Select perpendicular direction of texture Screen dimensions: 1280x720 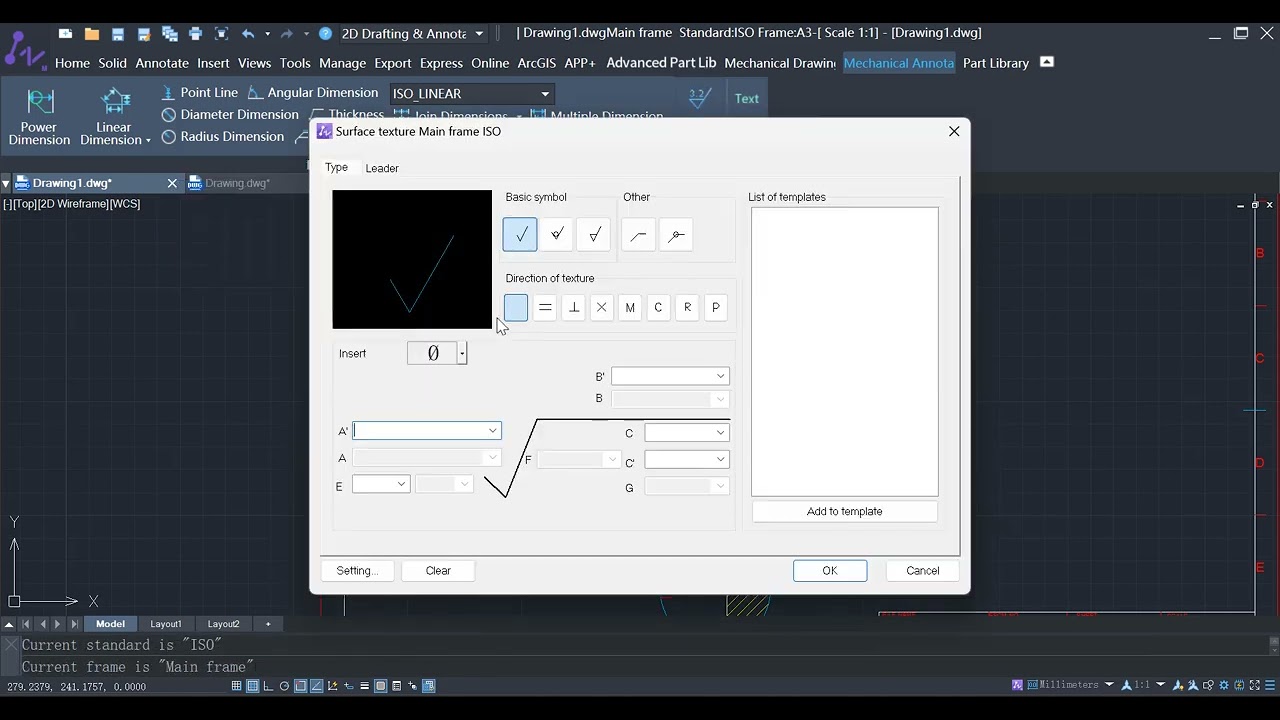click(574, 308)
